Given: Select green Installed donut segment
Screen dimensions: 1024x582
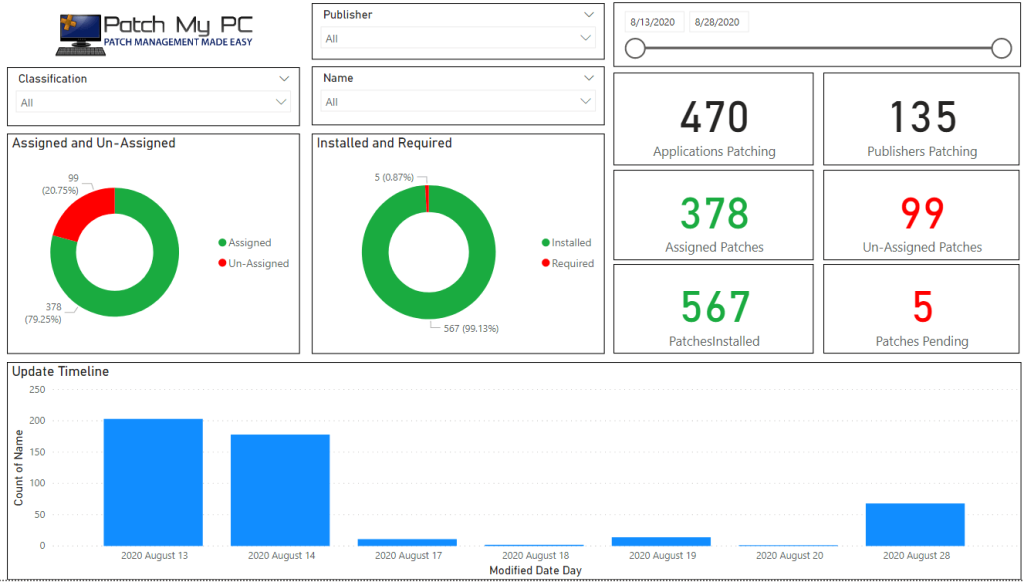Looking at the screenshot, I should (428, 304).
